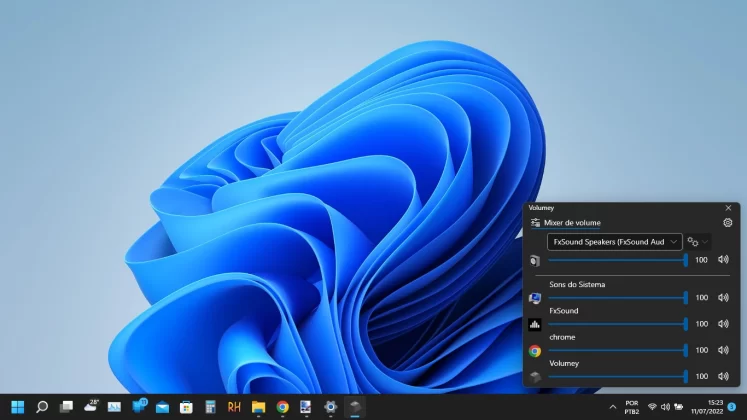
Task: Open FxSound Speakers output device dropdown
Action: 615,242
